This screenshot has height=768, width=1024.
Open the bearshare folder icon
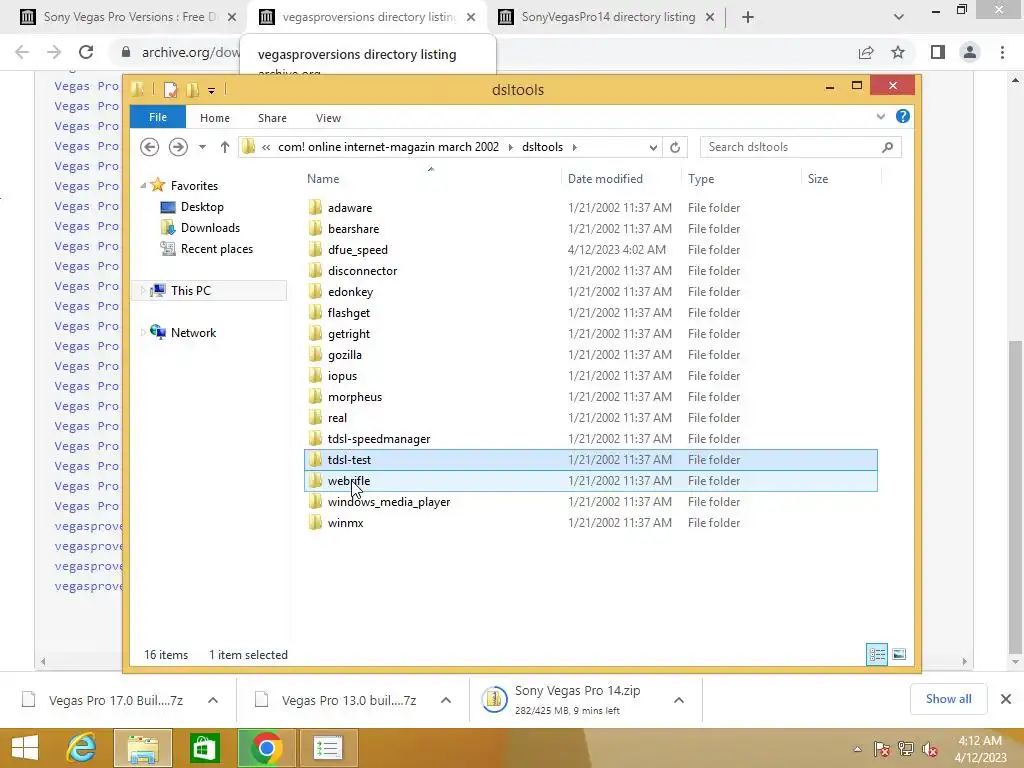[x=315, y=228]
